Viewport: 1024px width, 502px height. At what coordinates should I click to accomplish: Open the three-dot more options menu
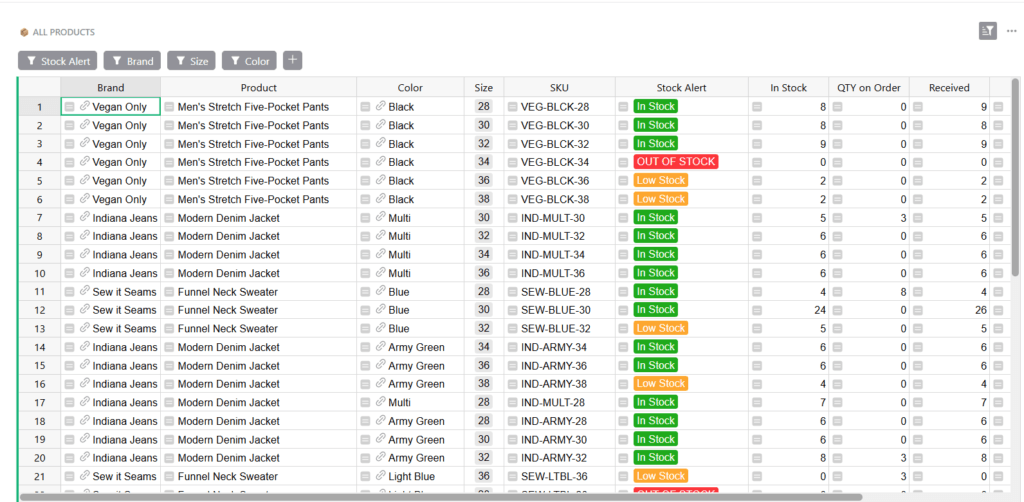[x=1011, y=31]
